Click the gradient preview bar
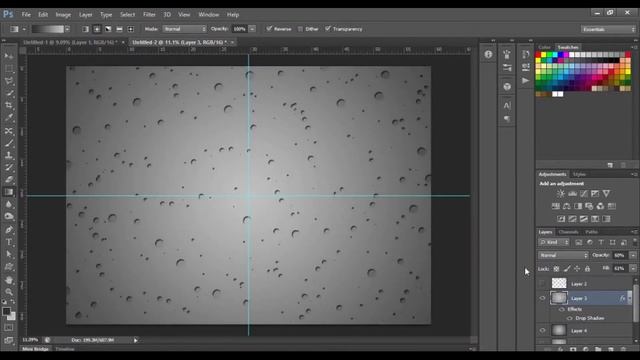 [x=48, y=29]
